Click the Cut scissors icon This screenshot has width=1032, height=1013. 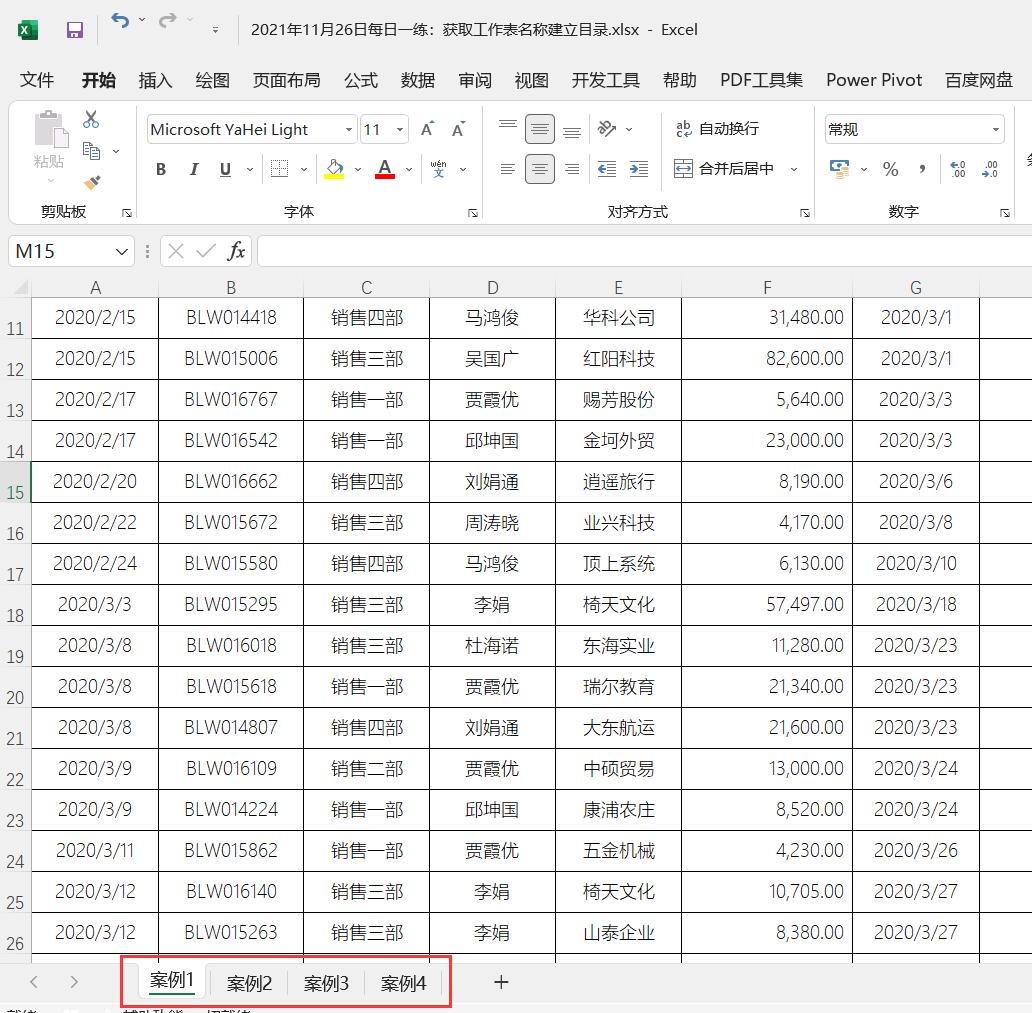pos(91,119)
